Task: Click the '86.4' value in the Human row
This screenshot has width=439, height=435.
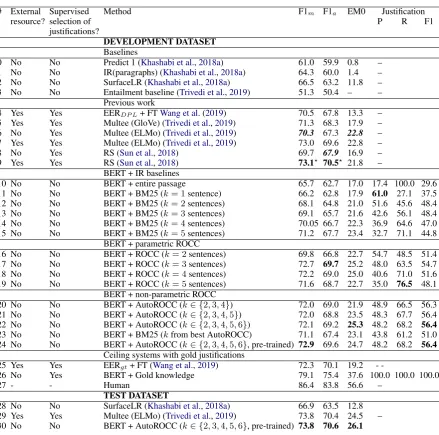Action: 306,385
